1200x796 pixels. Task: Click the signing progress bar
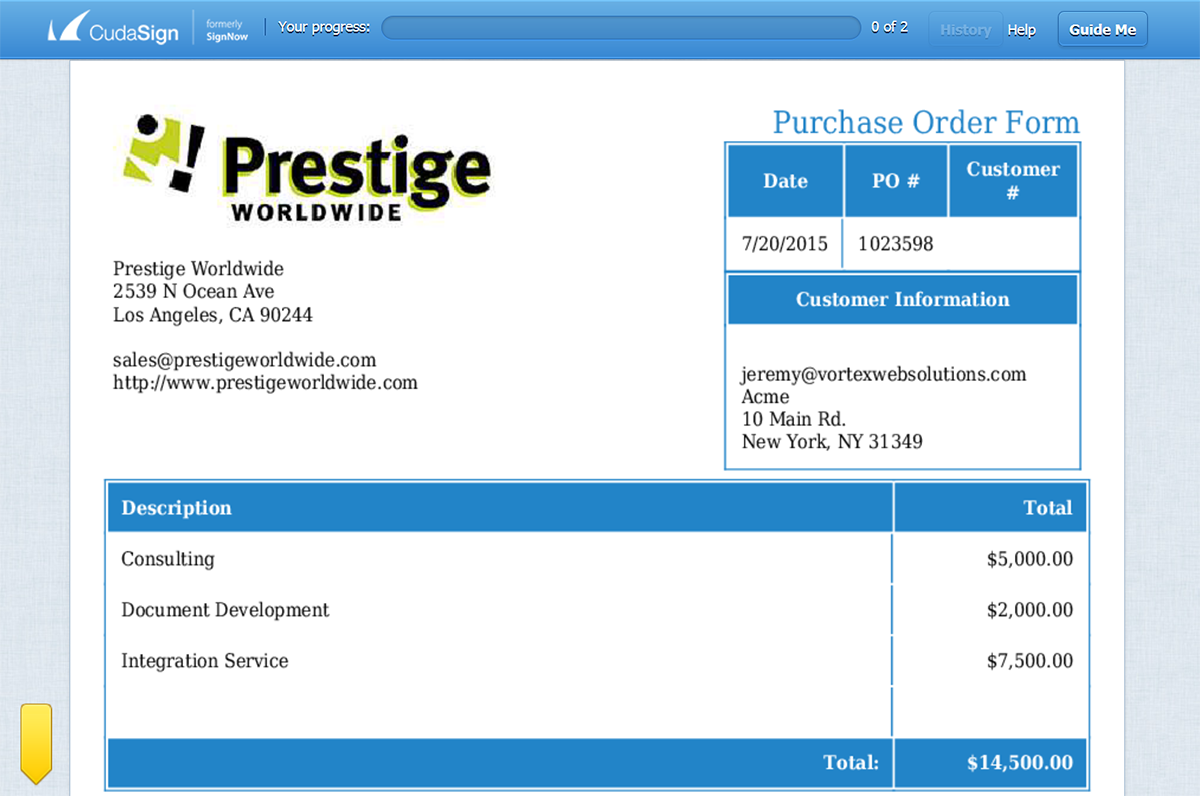click(621, 27)
